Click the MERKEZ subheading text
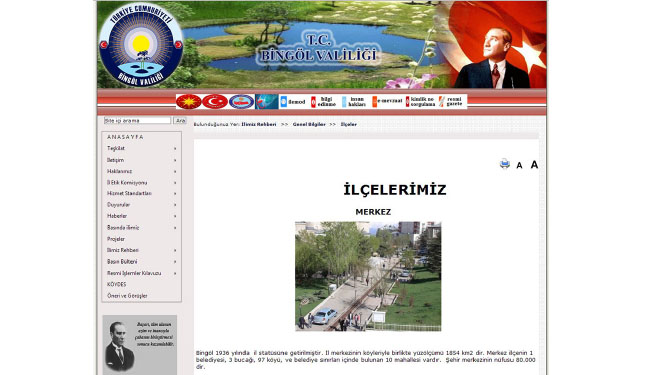This screenshot has height=375, width=650. (373, 212)
